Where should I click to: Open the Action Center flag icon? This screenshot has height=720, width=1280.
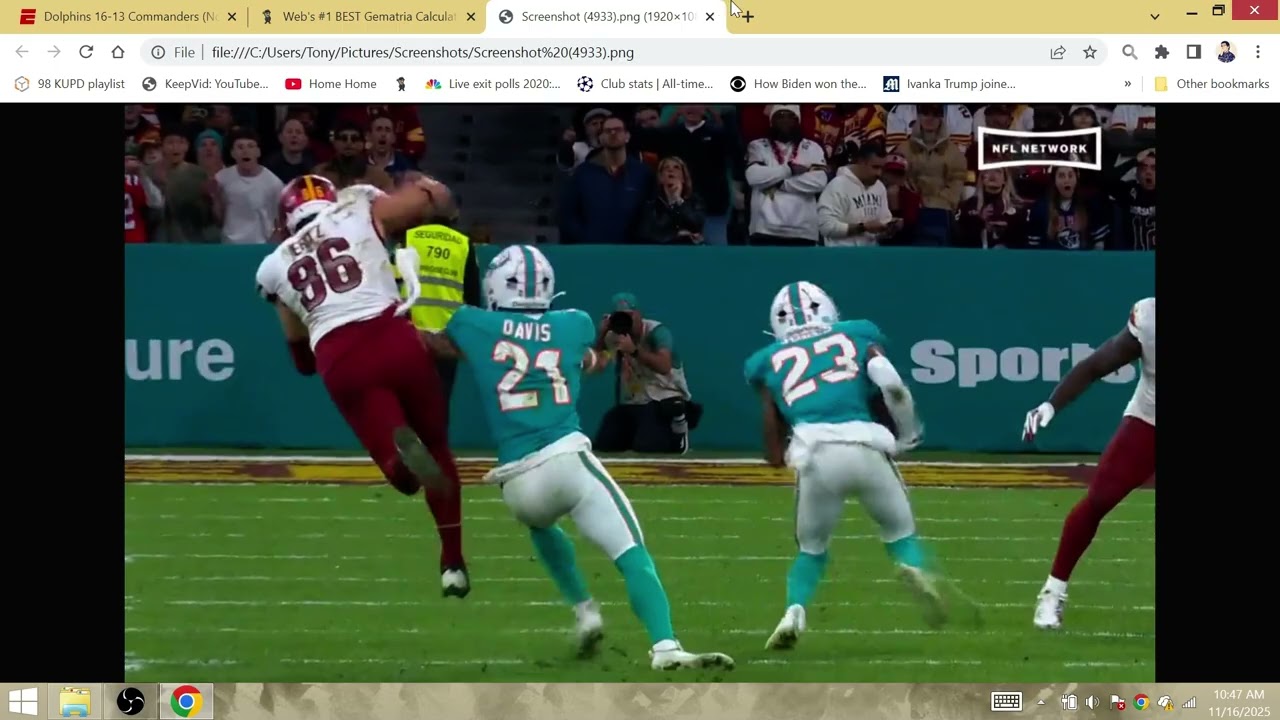point(1117,702)
